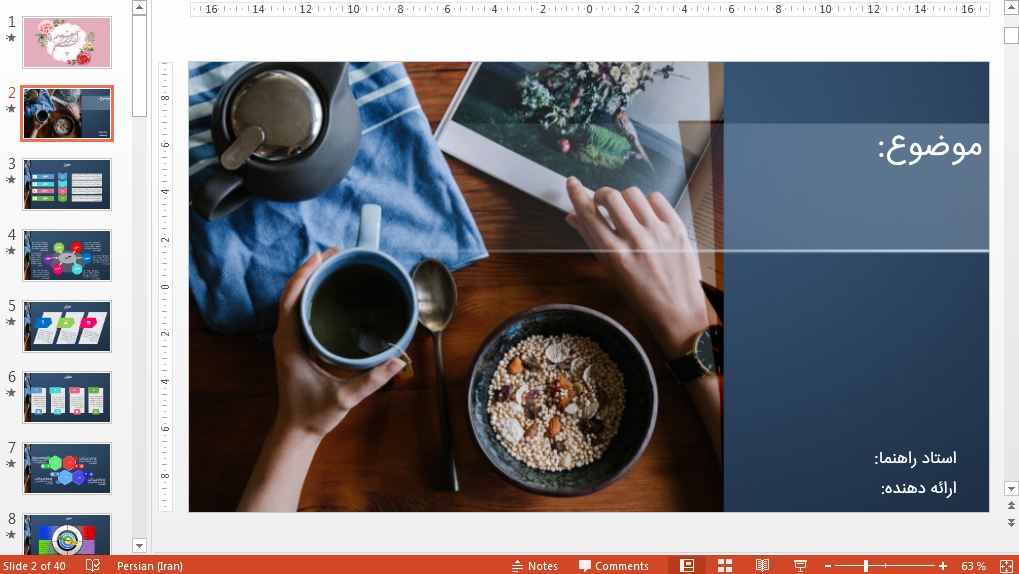Toggle the Comments pane

click(x=613, y=566)
